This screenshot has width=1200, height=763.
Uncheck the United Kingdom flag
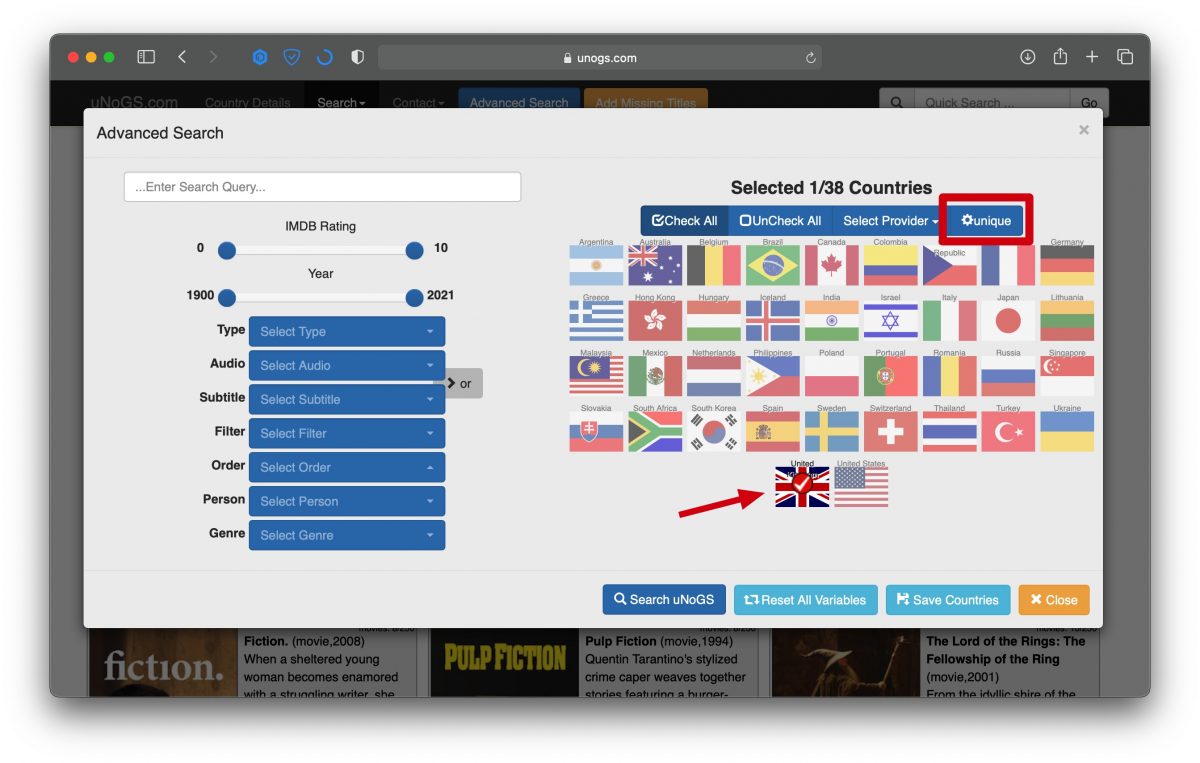pos(802,487)
